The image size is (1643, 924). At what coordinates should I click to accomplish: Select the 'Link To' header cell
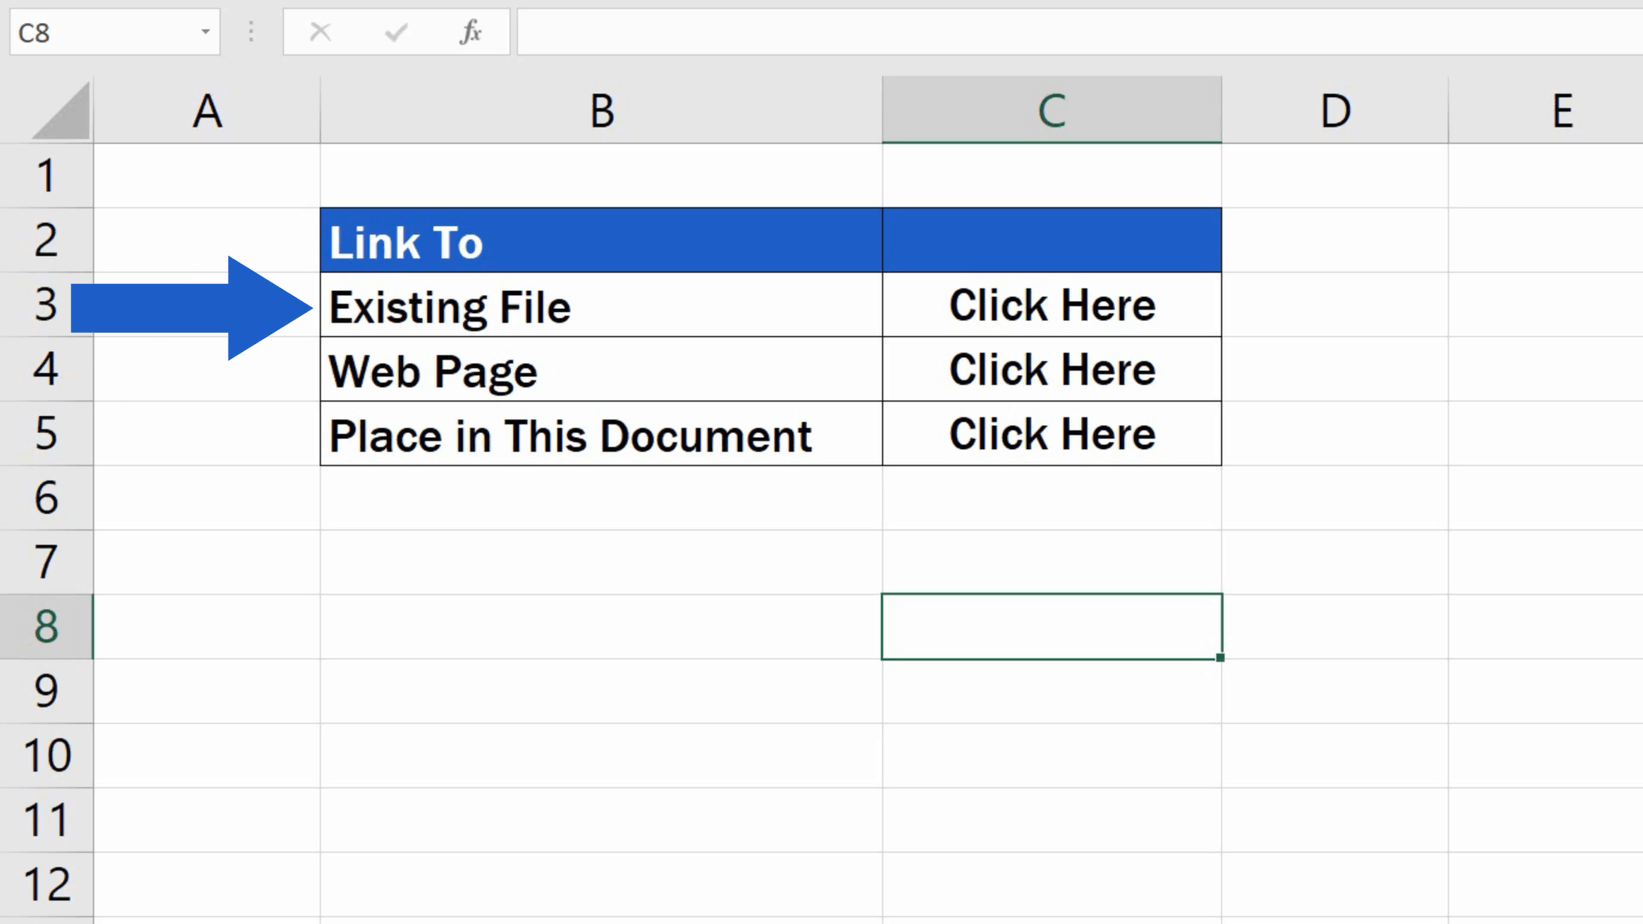click(x=601, y=241)
